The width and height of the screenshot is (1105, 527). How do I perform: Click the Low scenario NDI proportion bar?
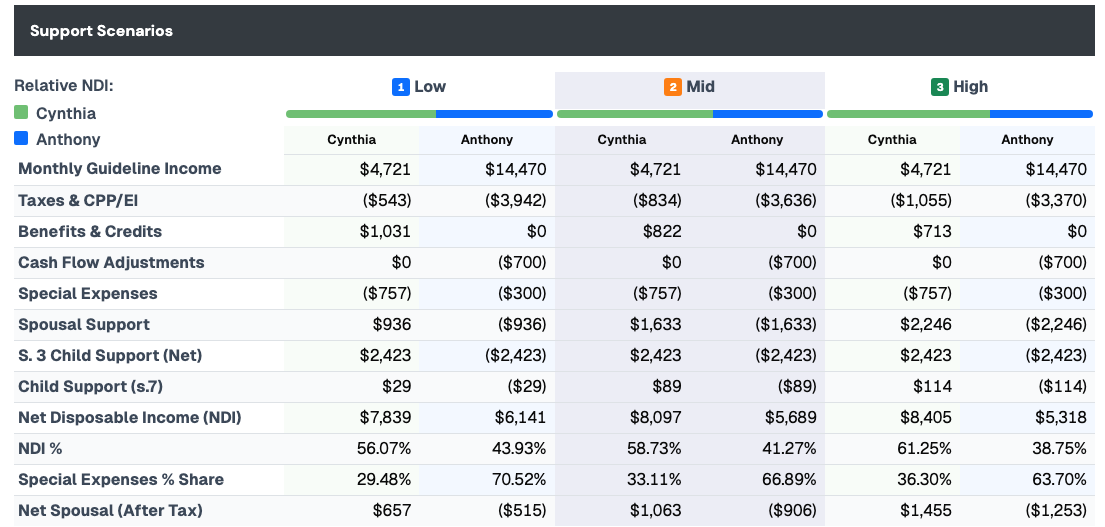coord(419,114)
